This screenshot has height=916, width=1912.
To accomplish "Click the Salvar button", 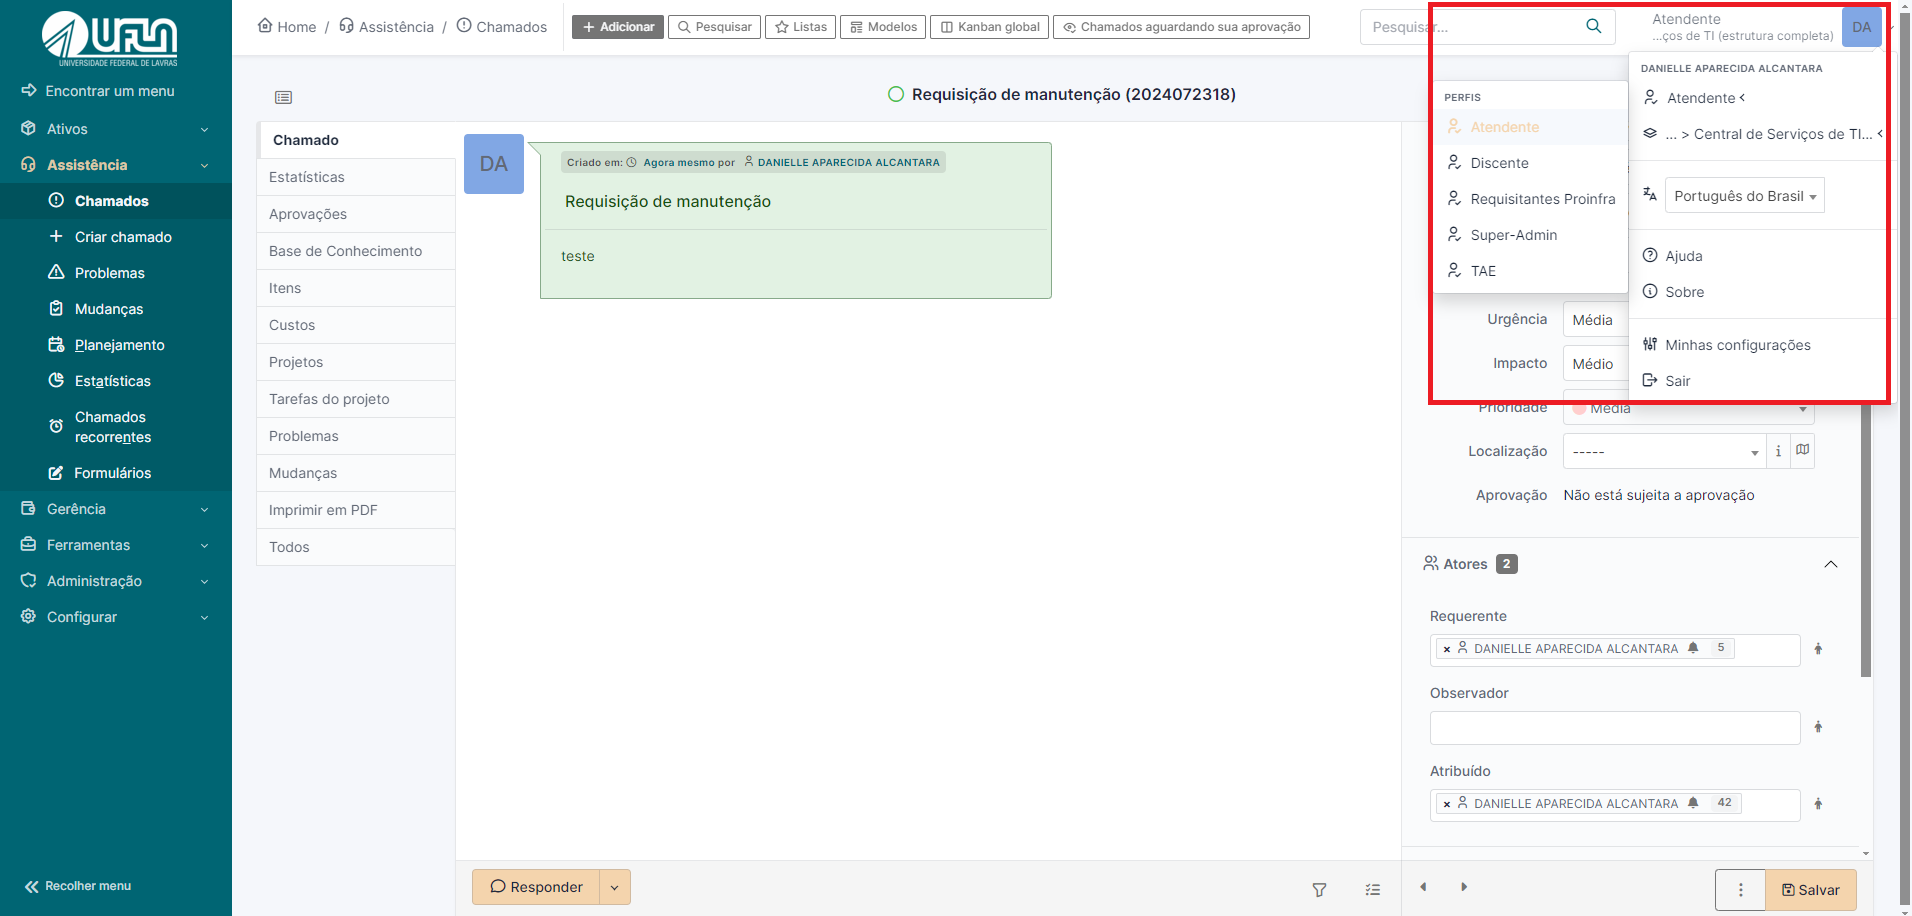I will click(x=1811, y=890).
